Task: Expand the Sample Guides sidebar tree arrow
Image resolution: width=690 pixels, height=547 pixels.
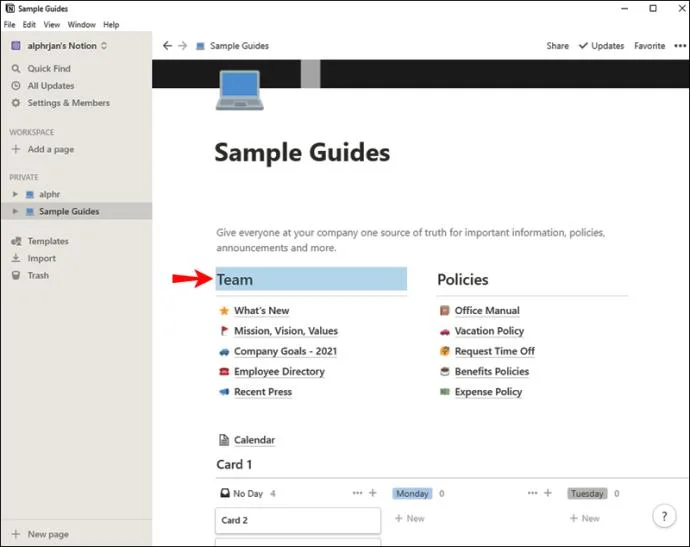Action: click(15, 211)
